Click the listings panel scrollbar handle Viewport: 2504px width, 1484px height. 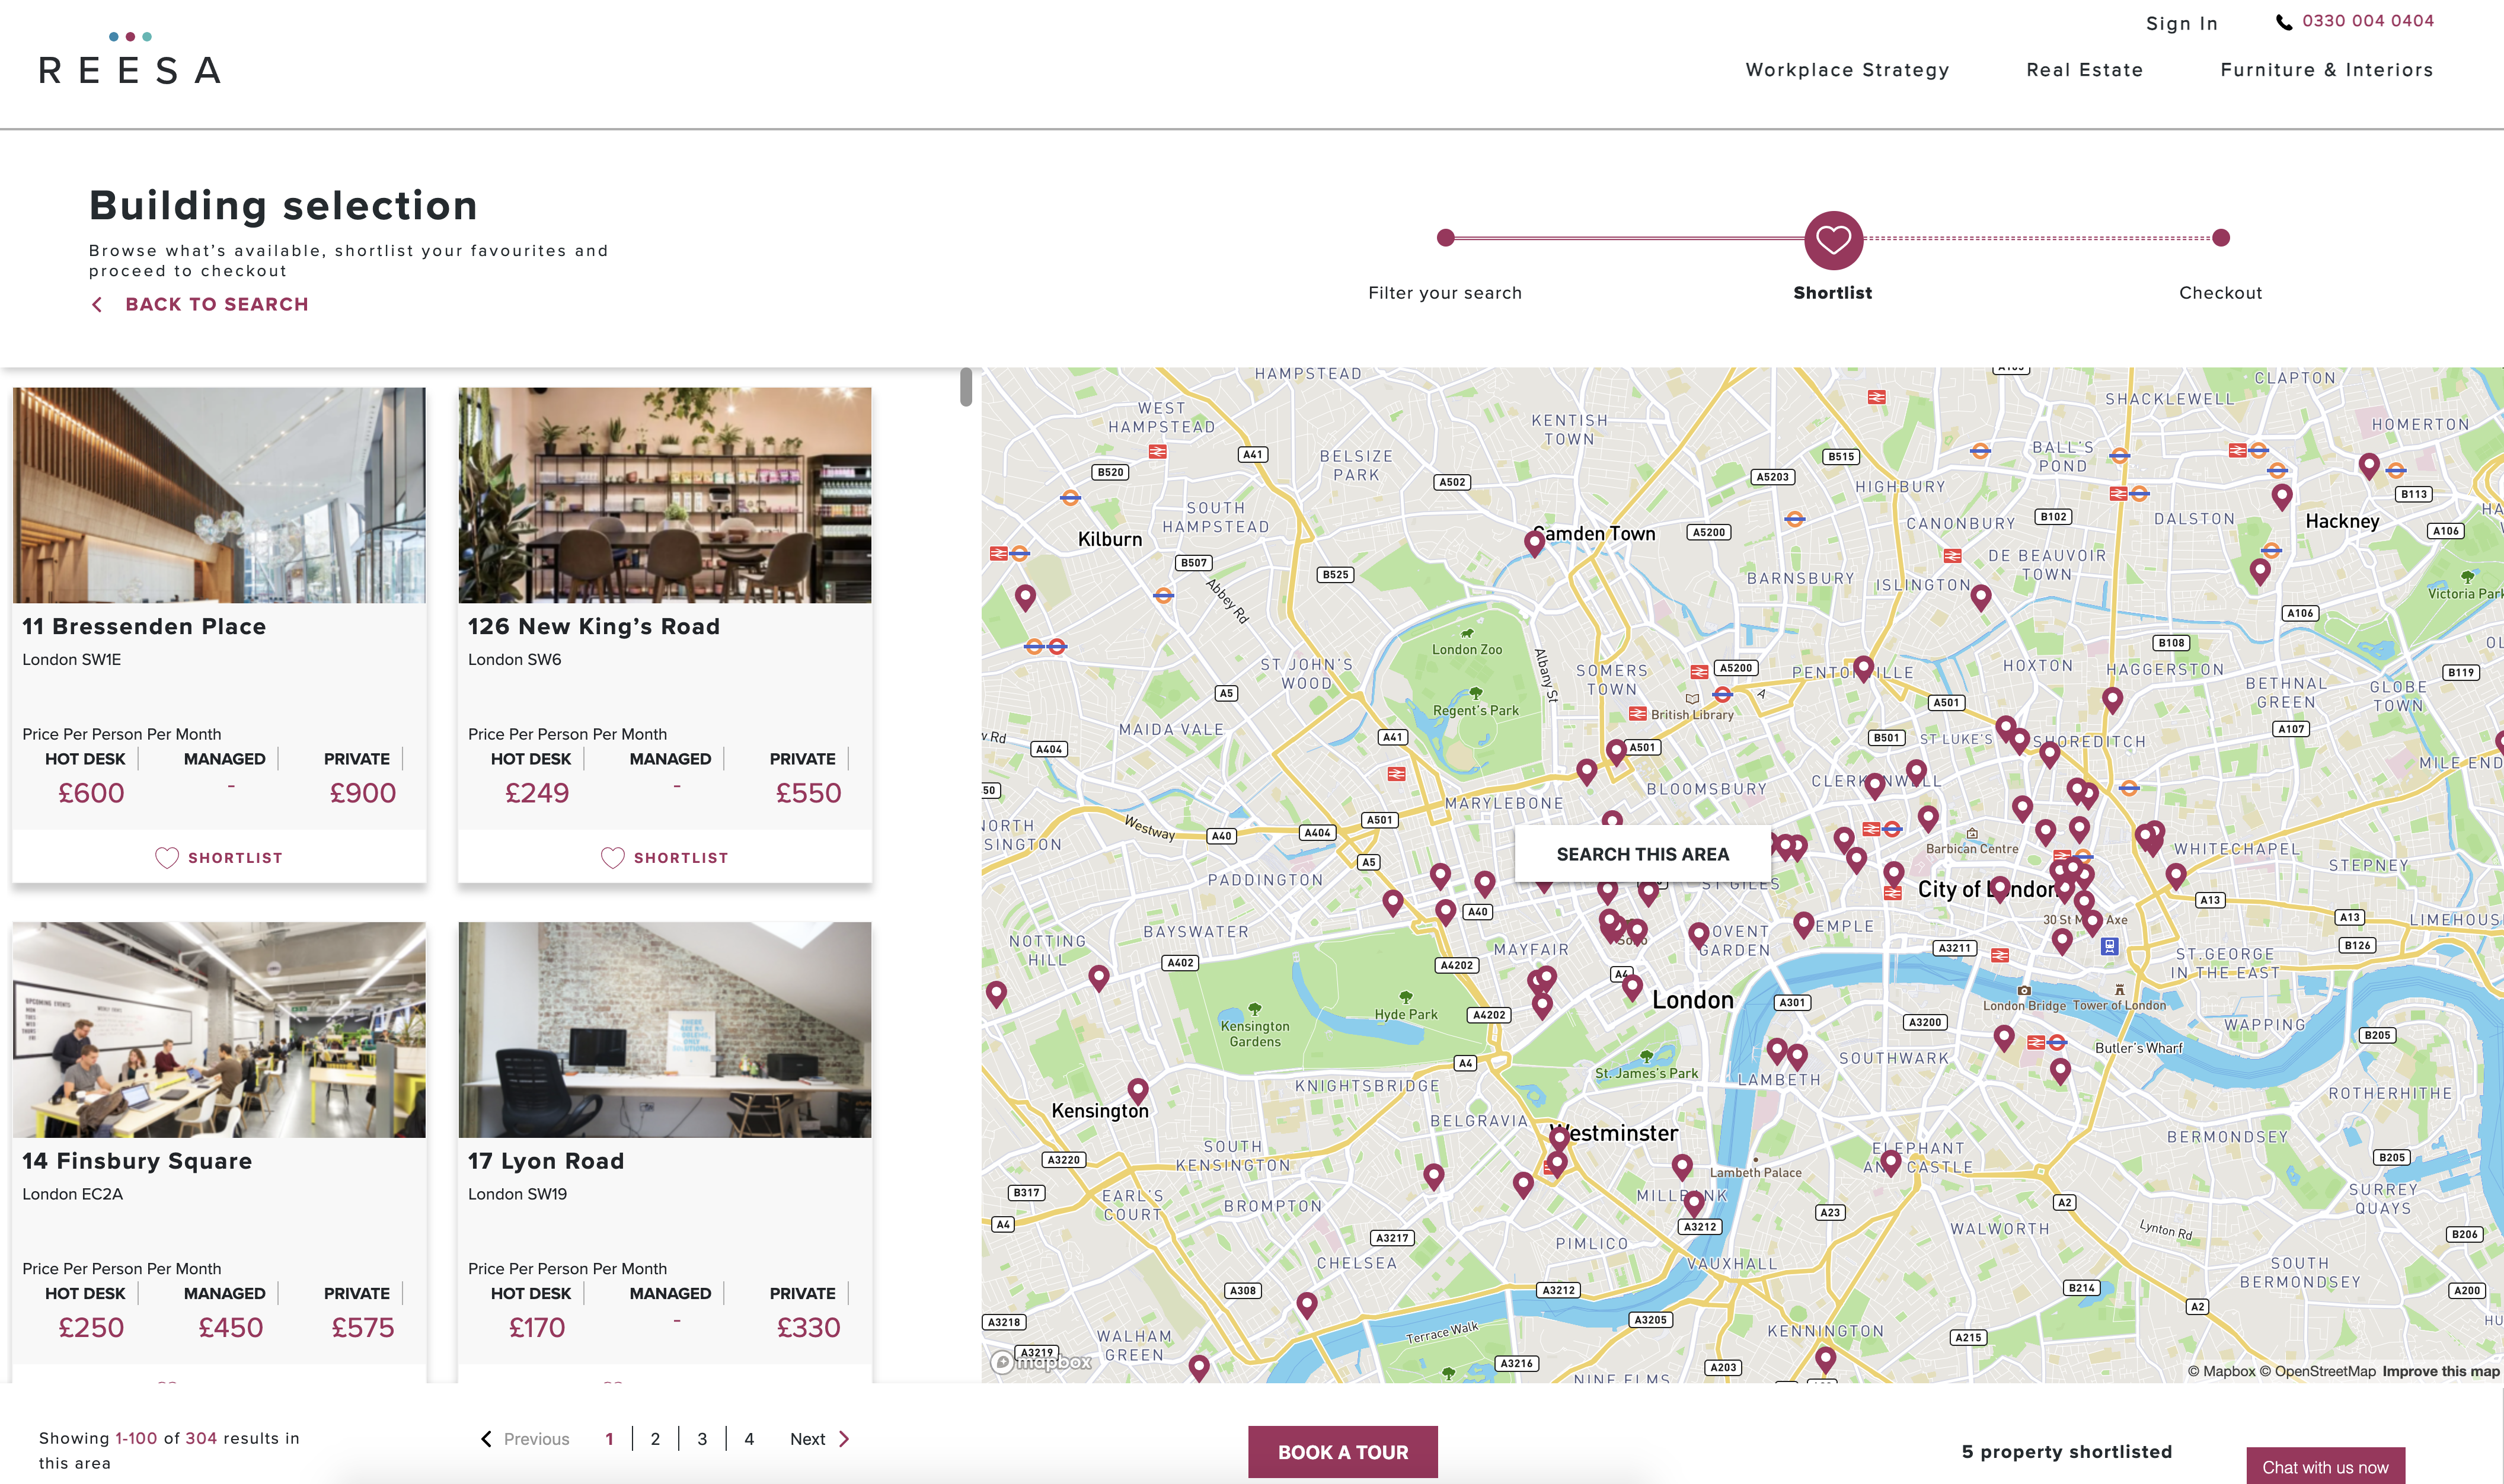coord(966,387)
